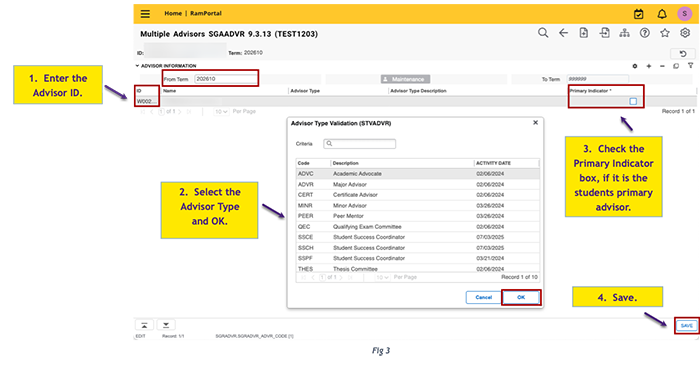Viewport: 700px width, 368px height.
Task: Click the SAVE button
Action: point(687,326)
